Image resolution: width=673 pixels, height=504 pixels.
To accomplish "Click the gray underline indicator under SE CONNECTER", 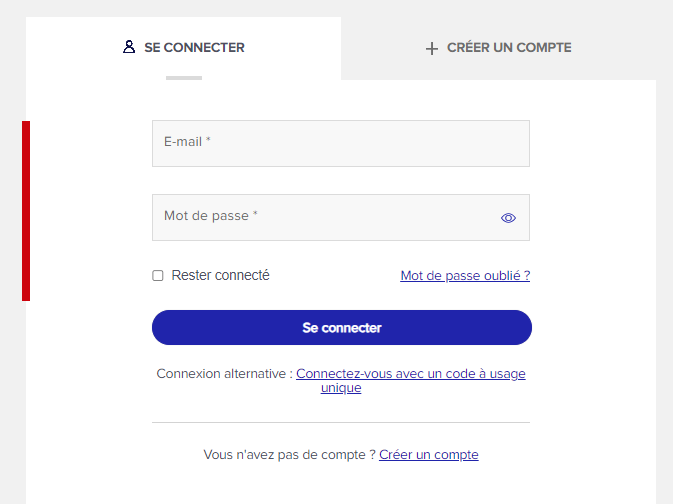I will [x=184, y=78].
